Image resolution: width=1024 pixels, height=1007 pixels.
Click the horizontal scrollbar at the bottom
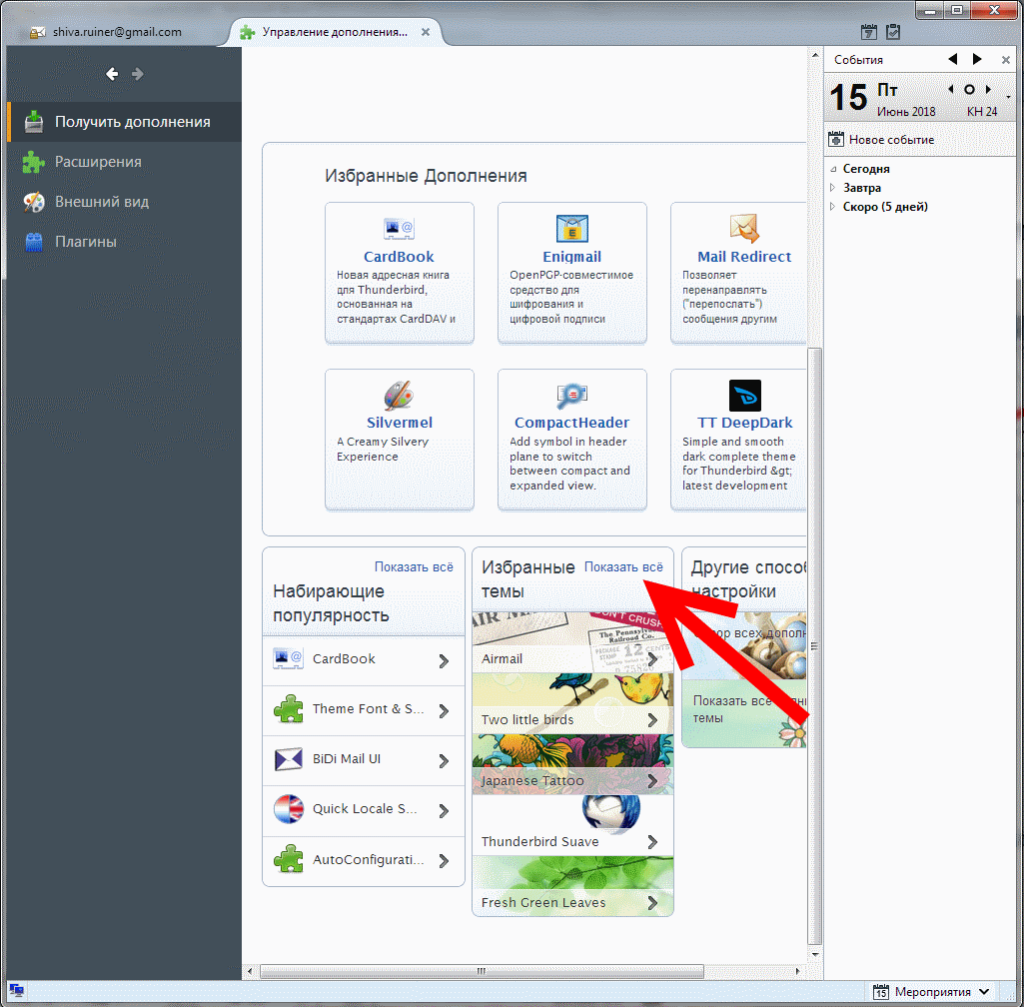(480, 971)
